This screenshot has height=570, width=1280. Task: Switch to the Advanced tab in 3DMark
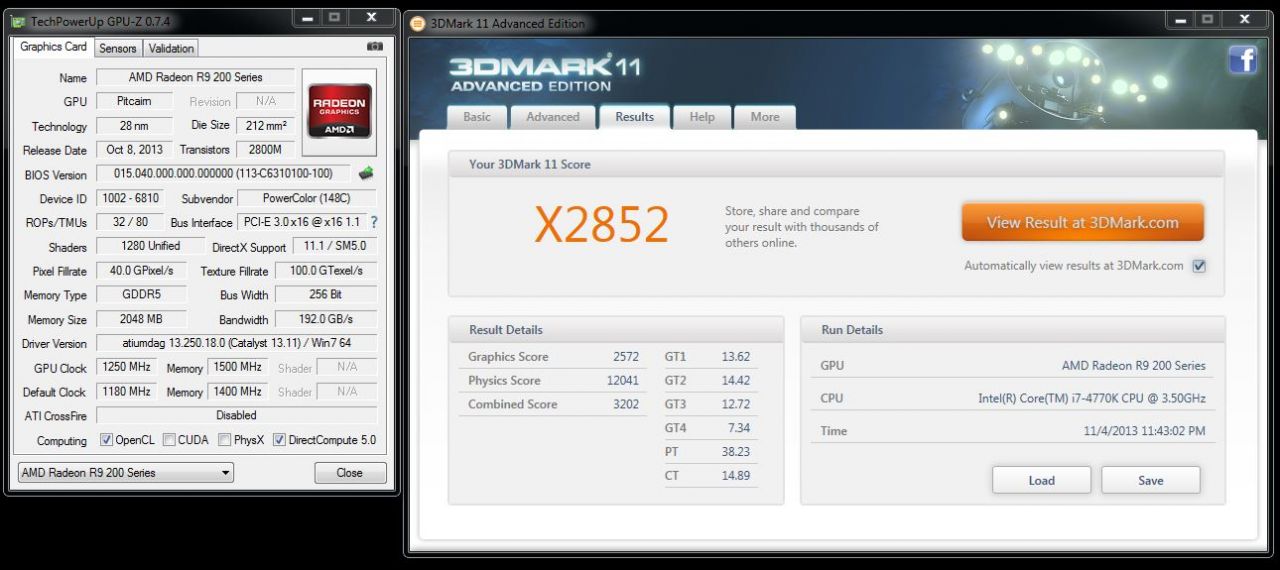tap(553, 117)
